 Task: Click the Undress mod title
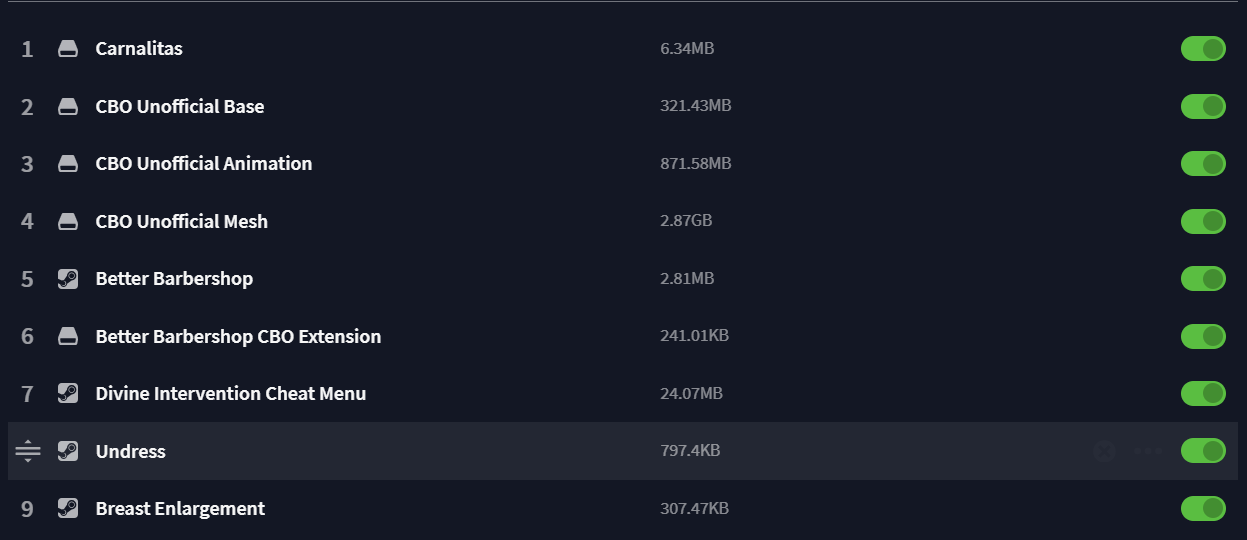click(131, 452)
